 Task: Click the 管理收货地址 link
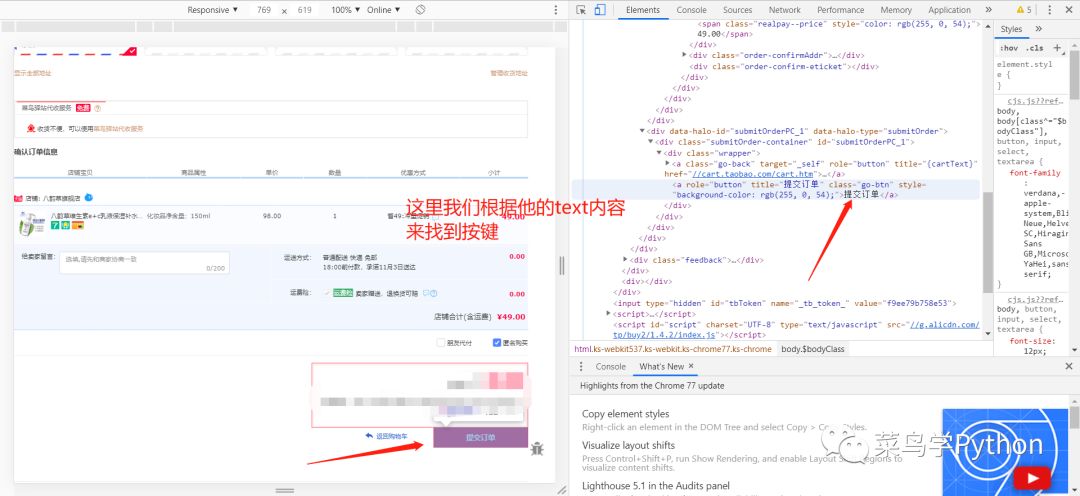[509, 73]
